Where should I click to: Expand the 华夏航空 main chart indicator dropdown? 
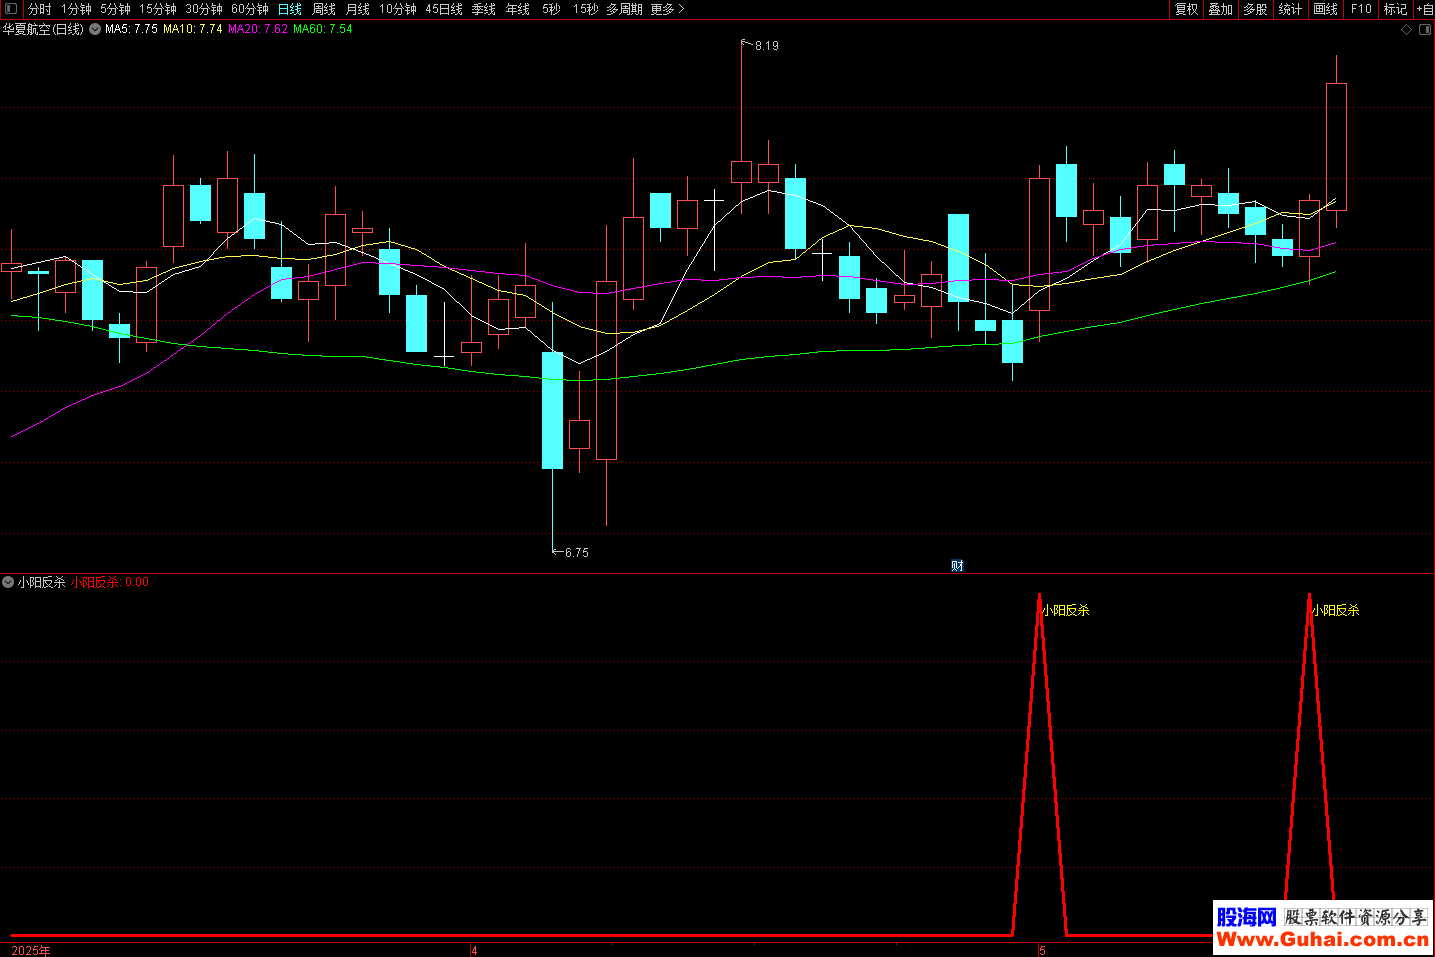coord(95,30)
